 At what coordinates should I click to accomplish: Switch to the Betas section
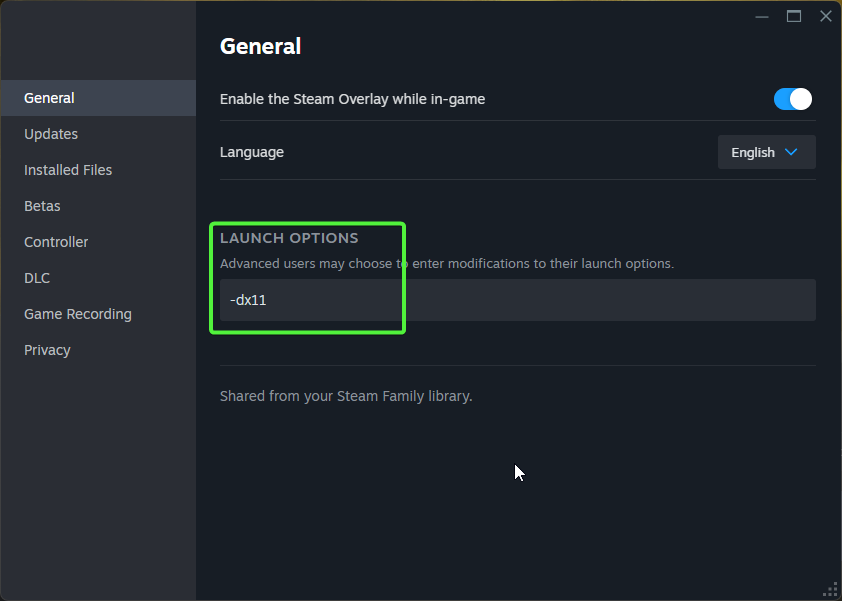[42, 205]
